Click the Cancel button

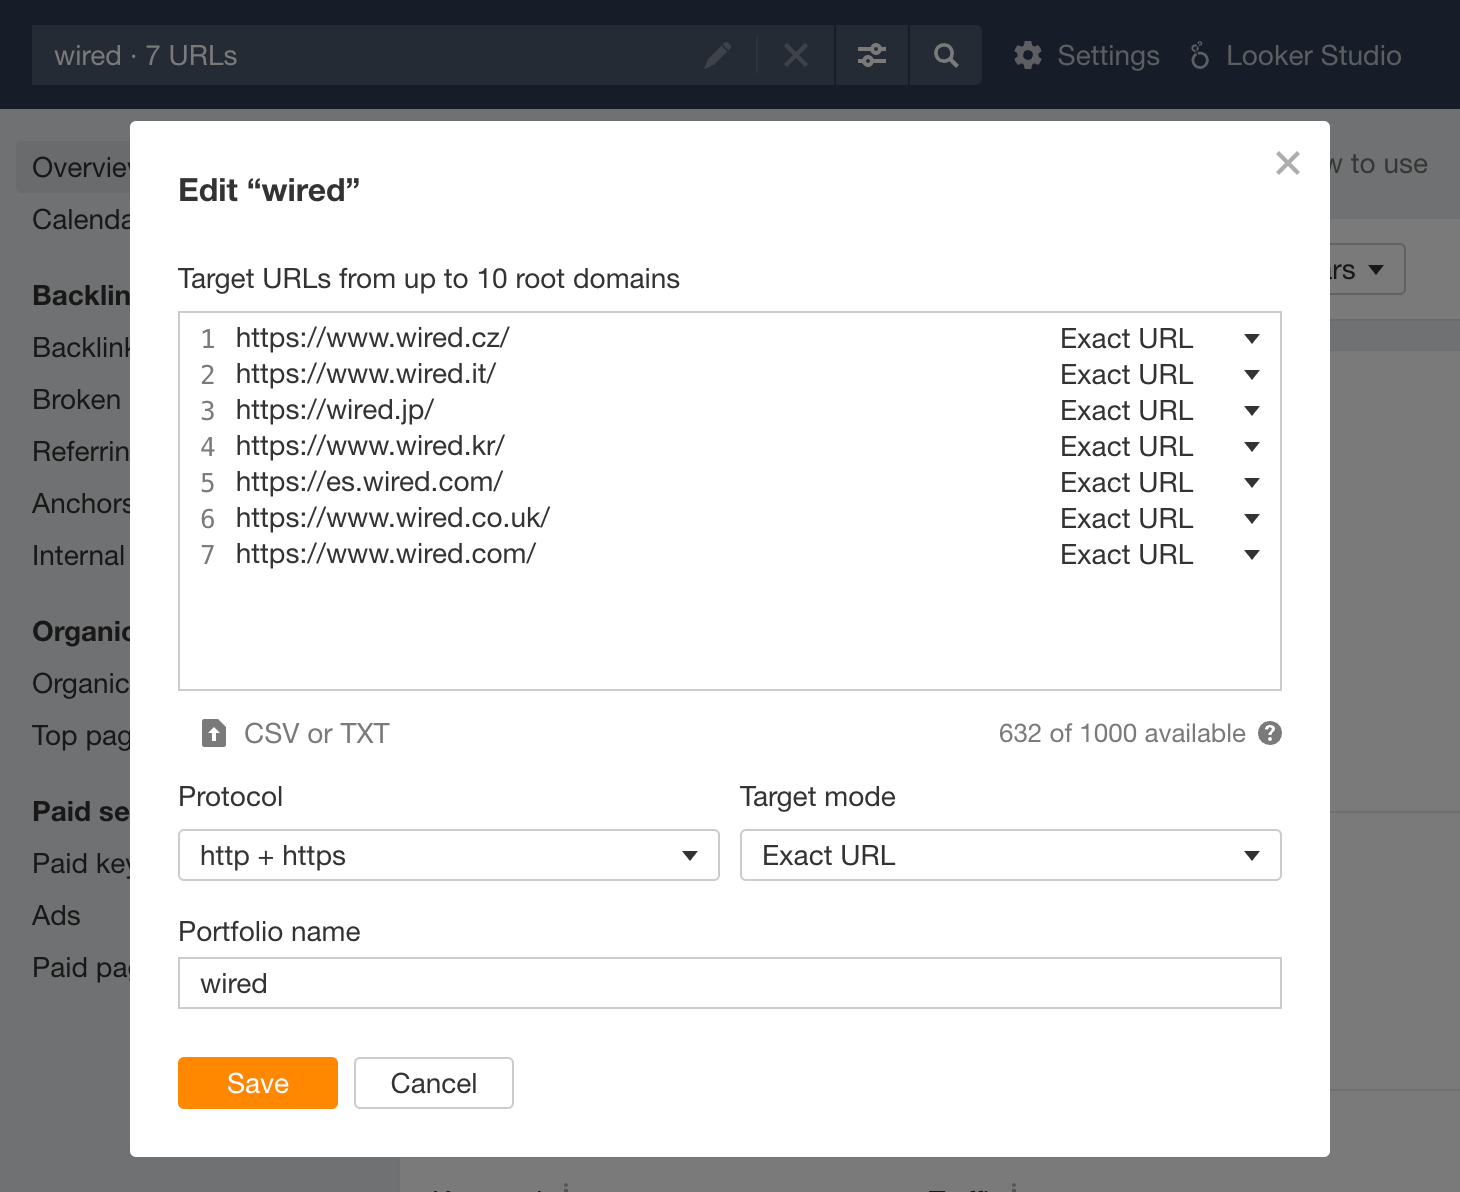click(433, 1083)
